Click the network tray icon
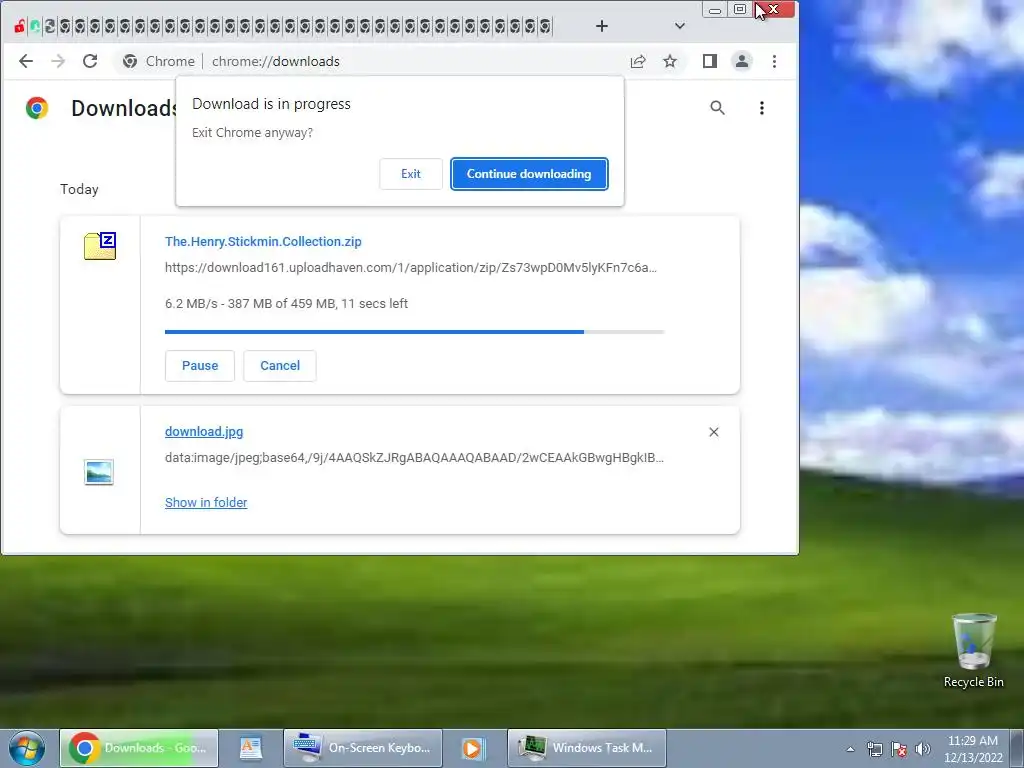The image size is (1024, 768). tap(874, 749)
